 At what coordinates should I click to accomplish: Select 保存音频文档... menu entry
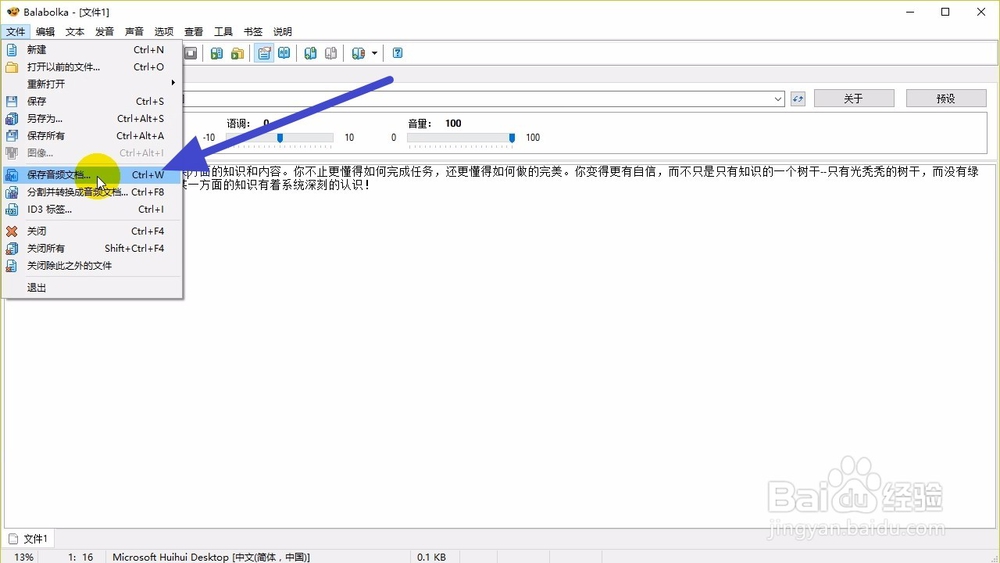[x=92, y=175]
